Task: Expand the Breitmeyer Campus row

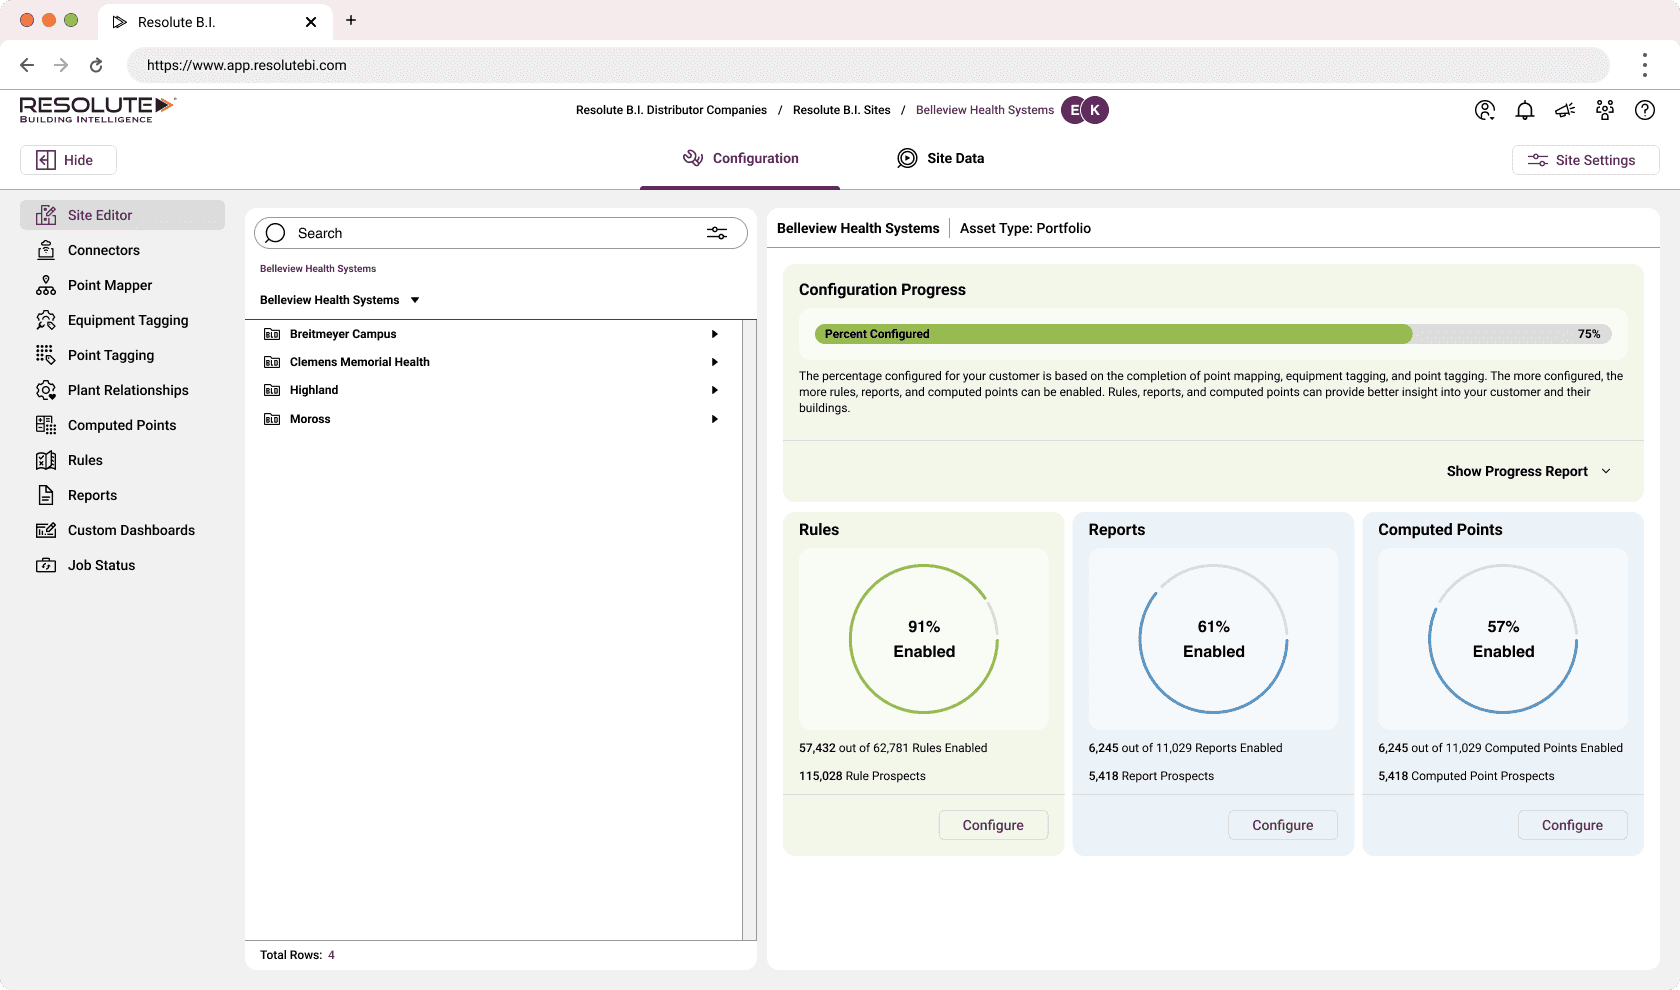Action: (715, 334)
